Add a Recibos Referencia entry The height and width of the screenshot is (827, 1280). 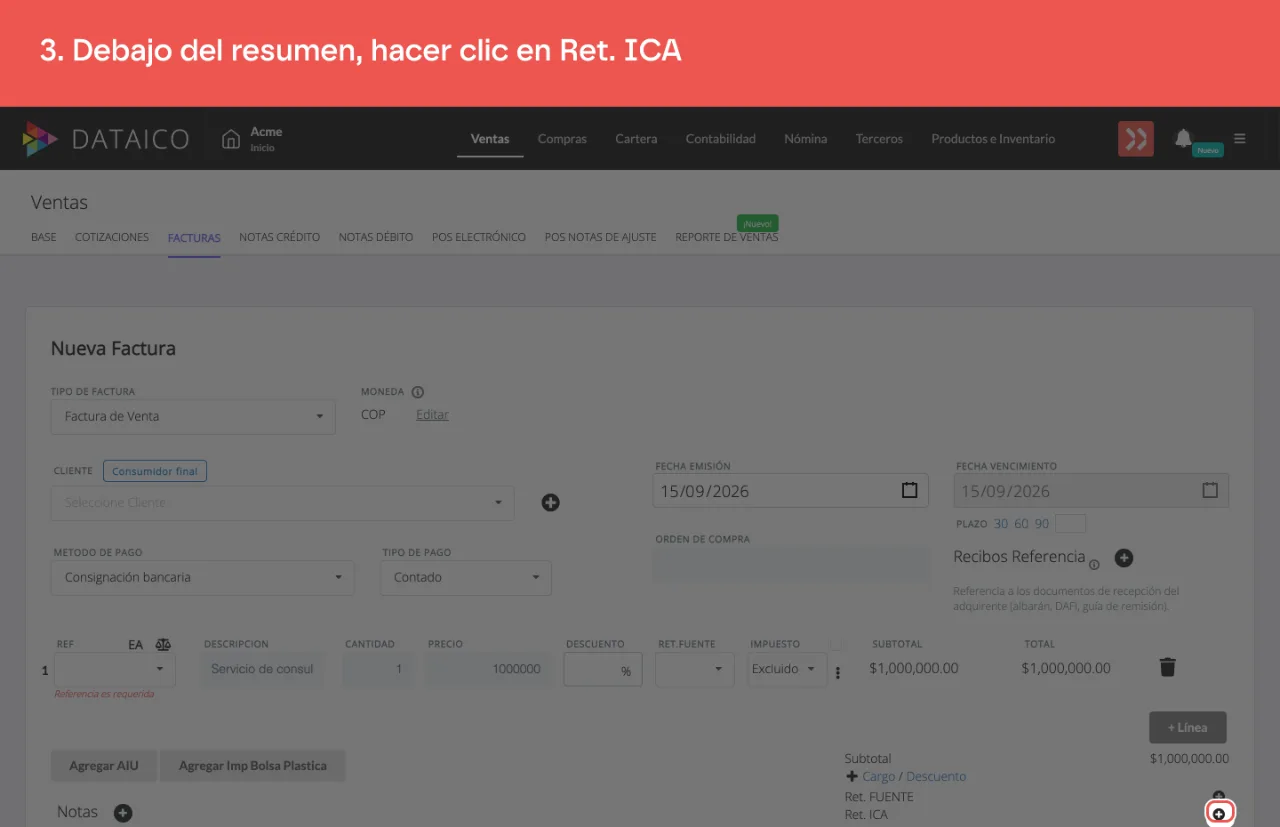point(1124,558)
